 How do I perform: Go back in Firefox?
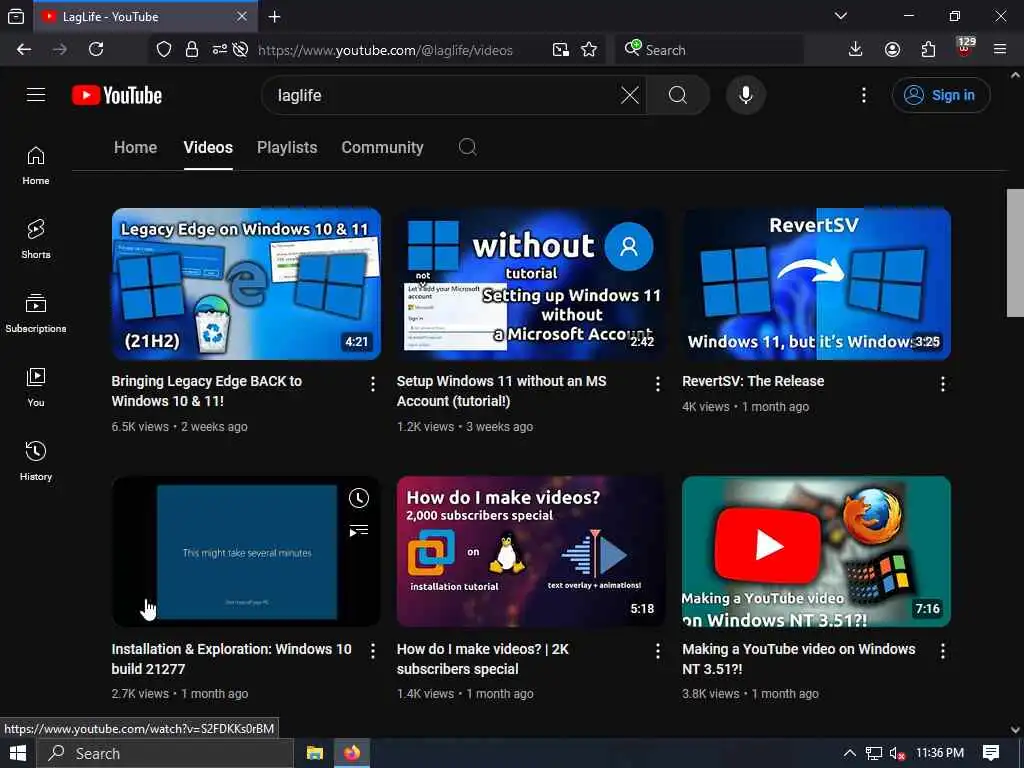[24, 50]
